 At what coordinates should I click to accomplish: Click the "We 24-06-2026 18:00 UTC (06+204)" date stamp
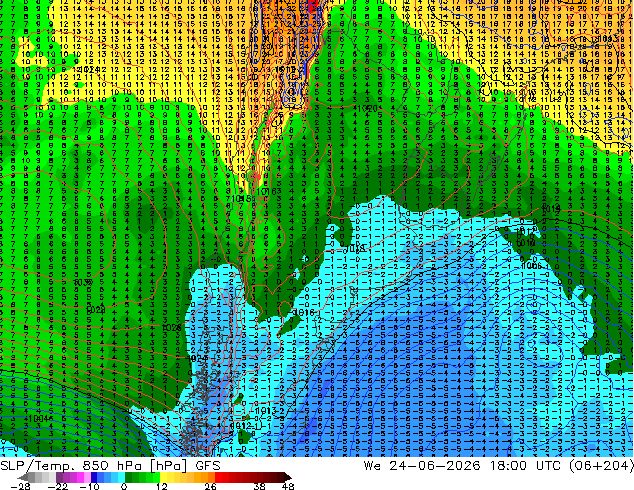click(x=498, y=466)
